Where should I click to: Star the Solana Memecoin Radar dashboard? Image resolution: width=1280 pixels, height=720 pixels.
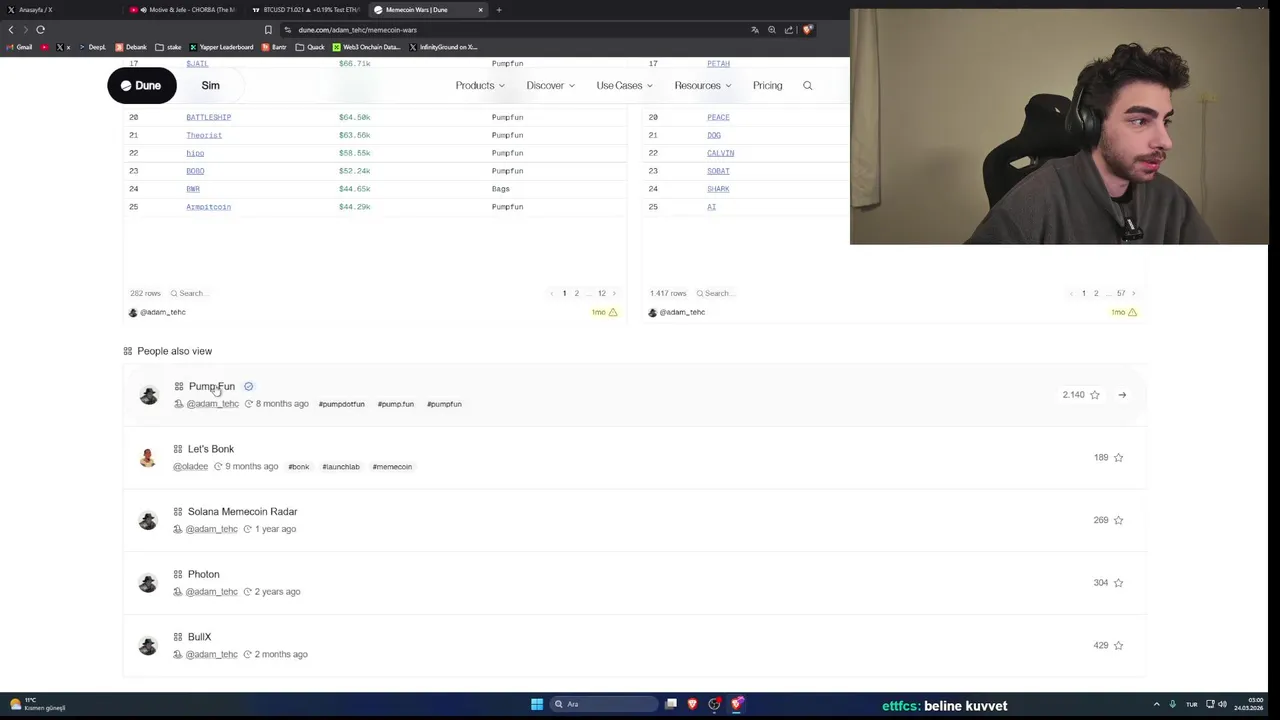coord(1118,520)
